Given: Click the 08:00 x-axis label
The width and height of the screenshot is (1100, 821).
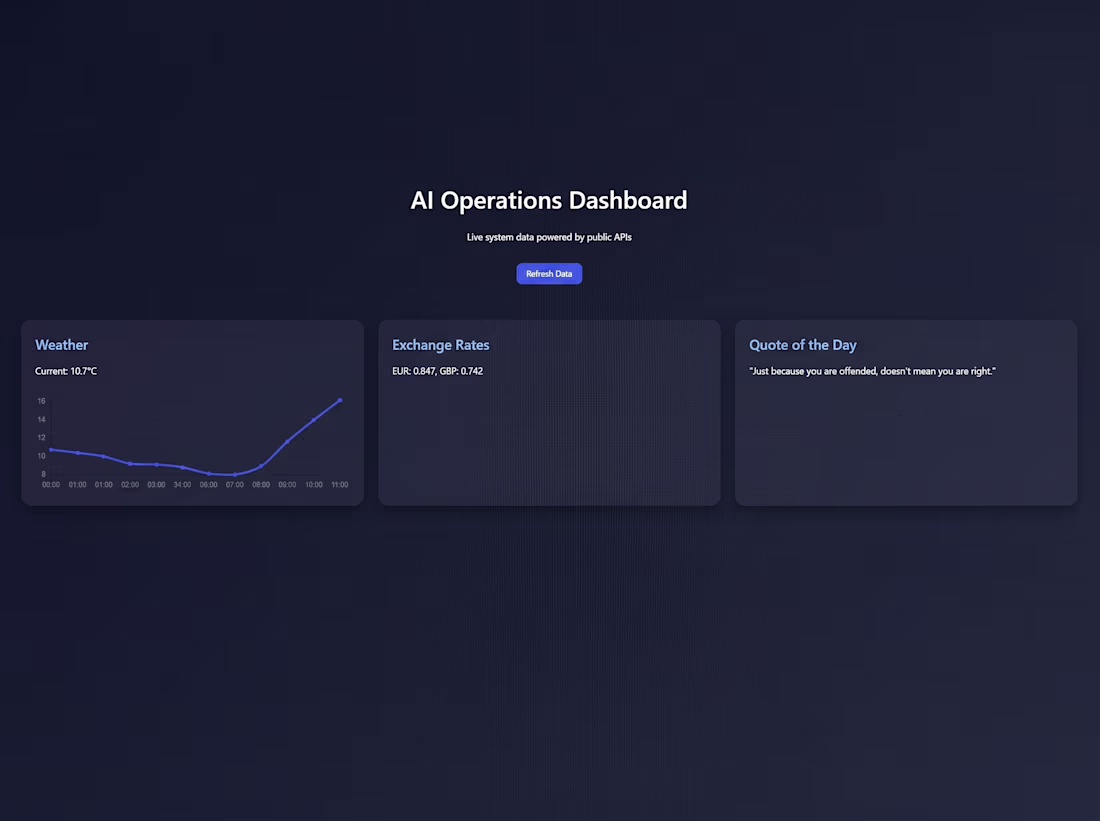Looking at the screenshot, I should [261, 485].
